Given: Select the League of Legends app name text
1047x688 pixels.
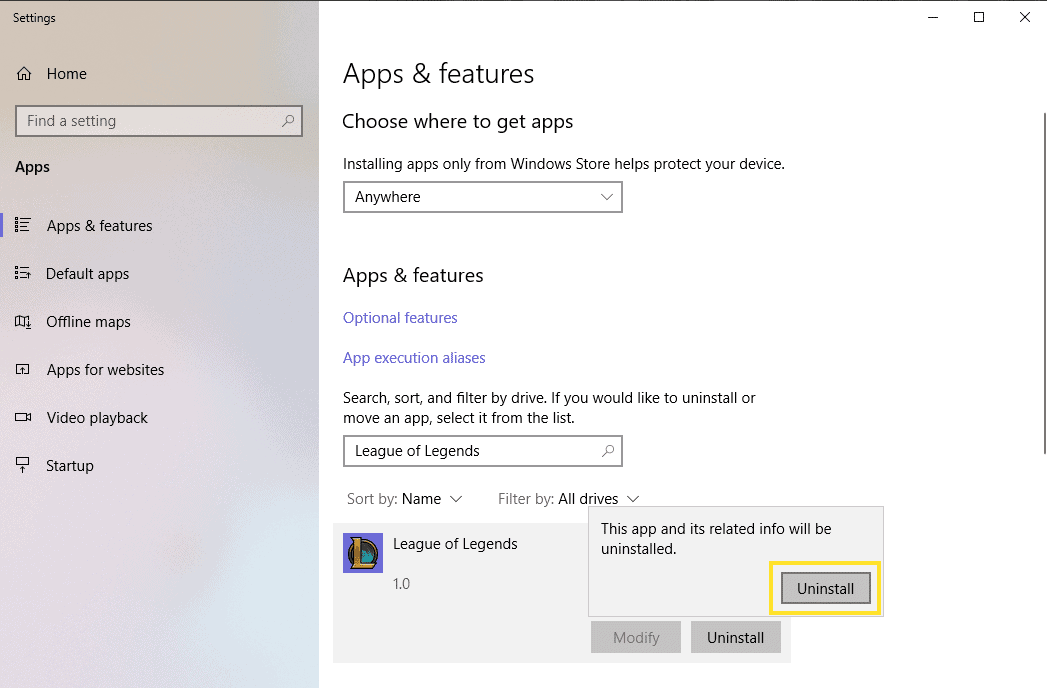Looking at the screenshot, I should point(455,544).
